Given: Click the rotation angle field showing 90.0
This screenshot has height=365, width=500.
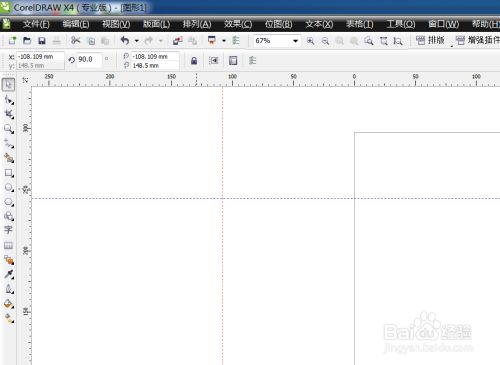Looking at the screenshot, I should (x=89, y=59).
